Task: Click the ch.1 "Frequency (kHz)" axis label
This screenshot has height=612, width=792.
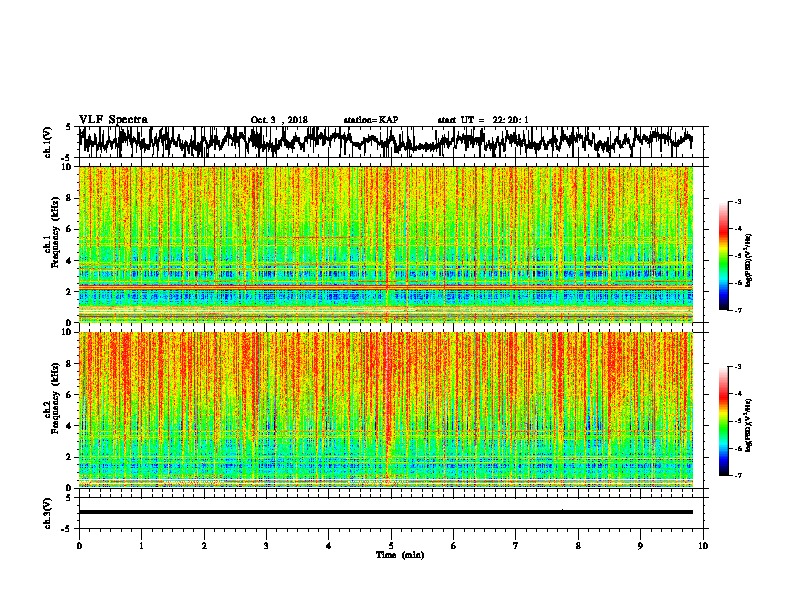Action: (55, 233)
